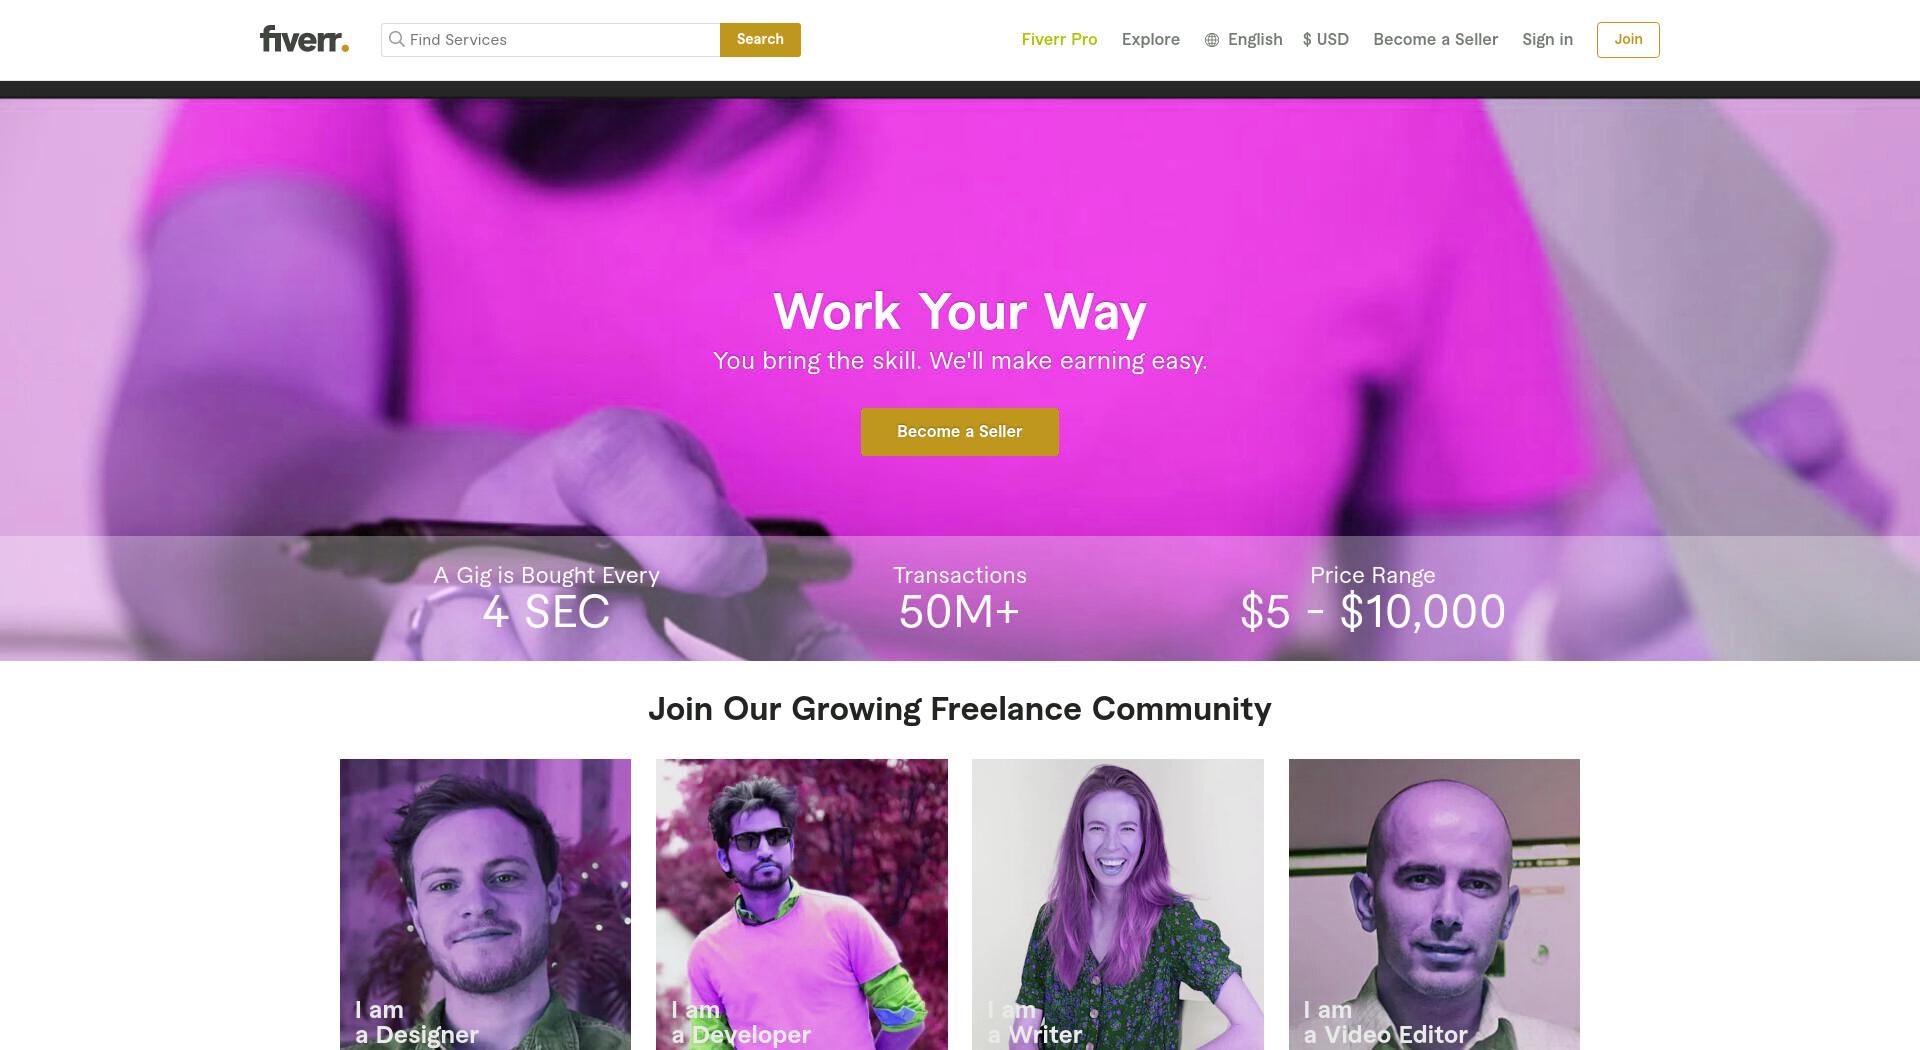Image resolution: width=1920 pixels, height=1050 pixels.
Task: Click the Price Range $5 - $10,000 stat
Action: pyautogui.click(x=1373, y=598)
